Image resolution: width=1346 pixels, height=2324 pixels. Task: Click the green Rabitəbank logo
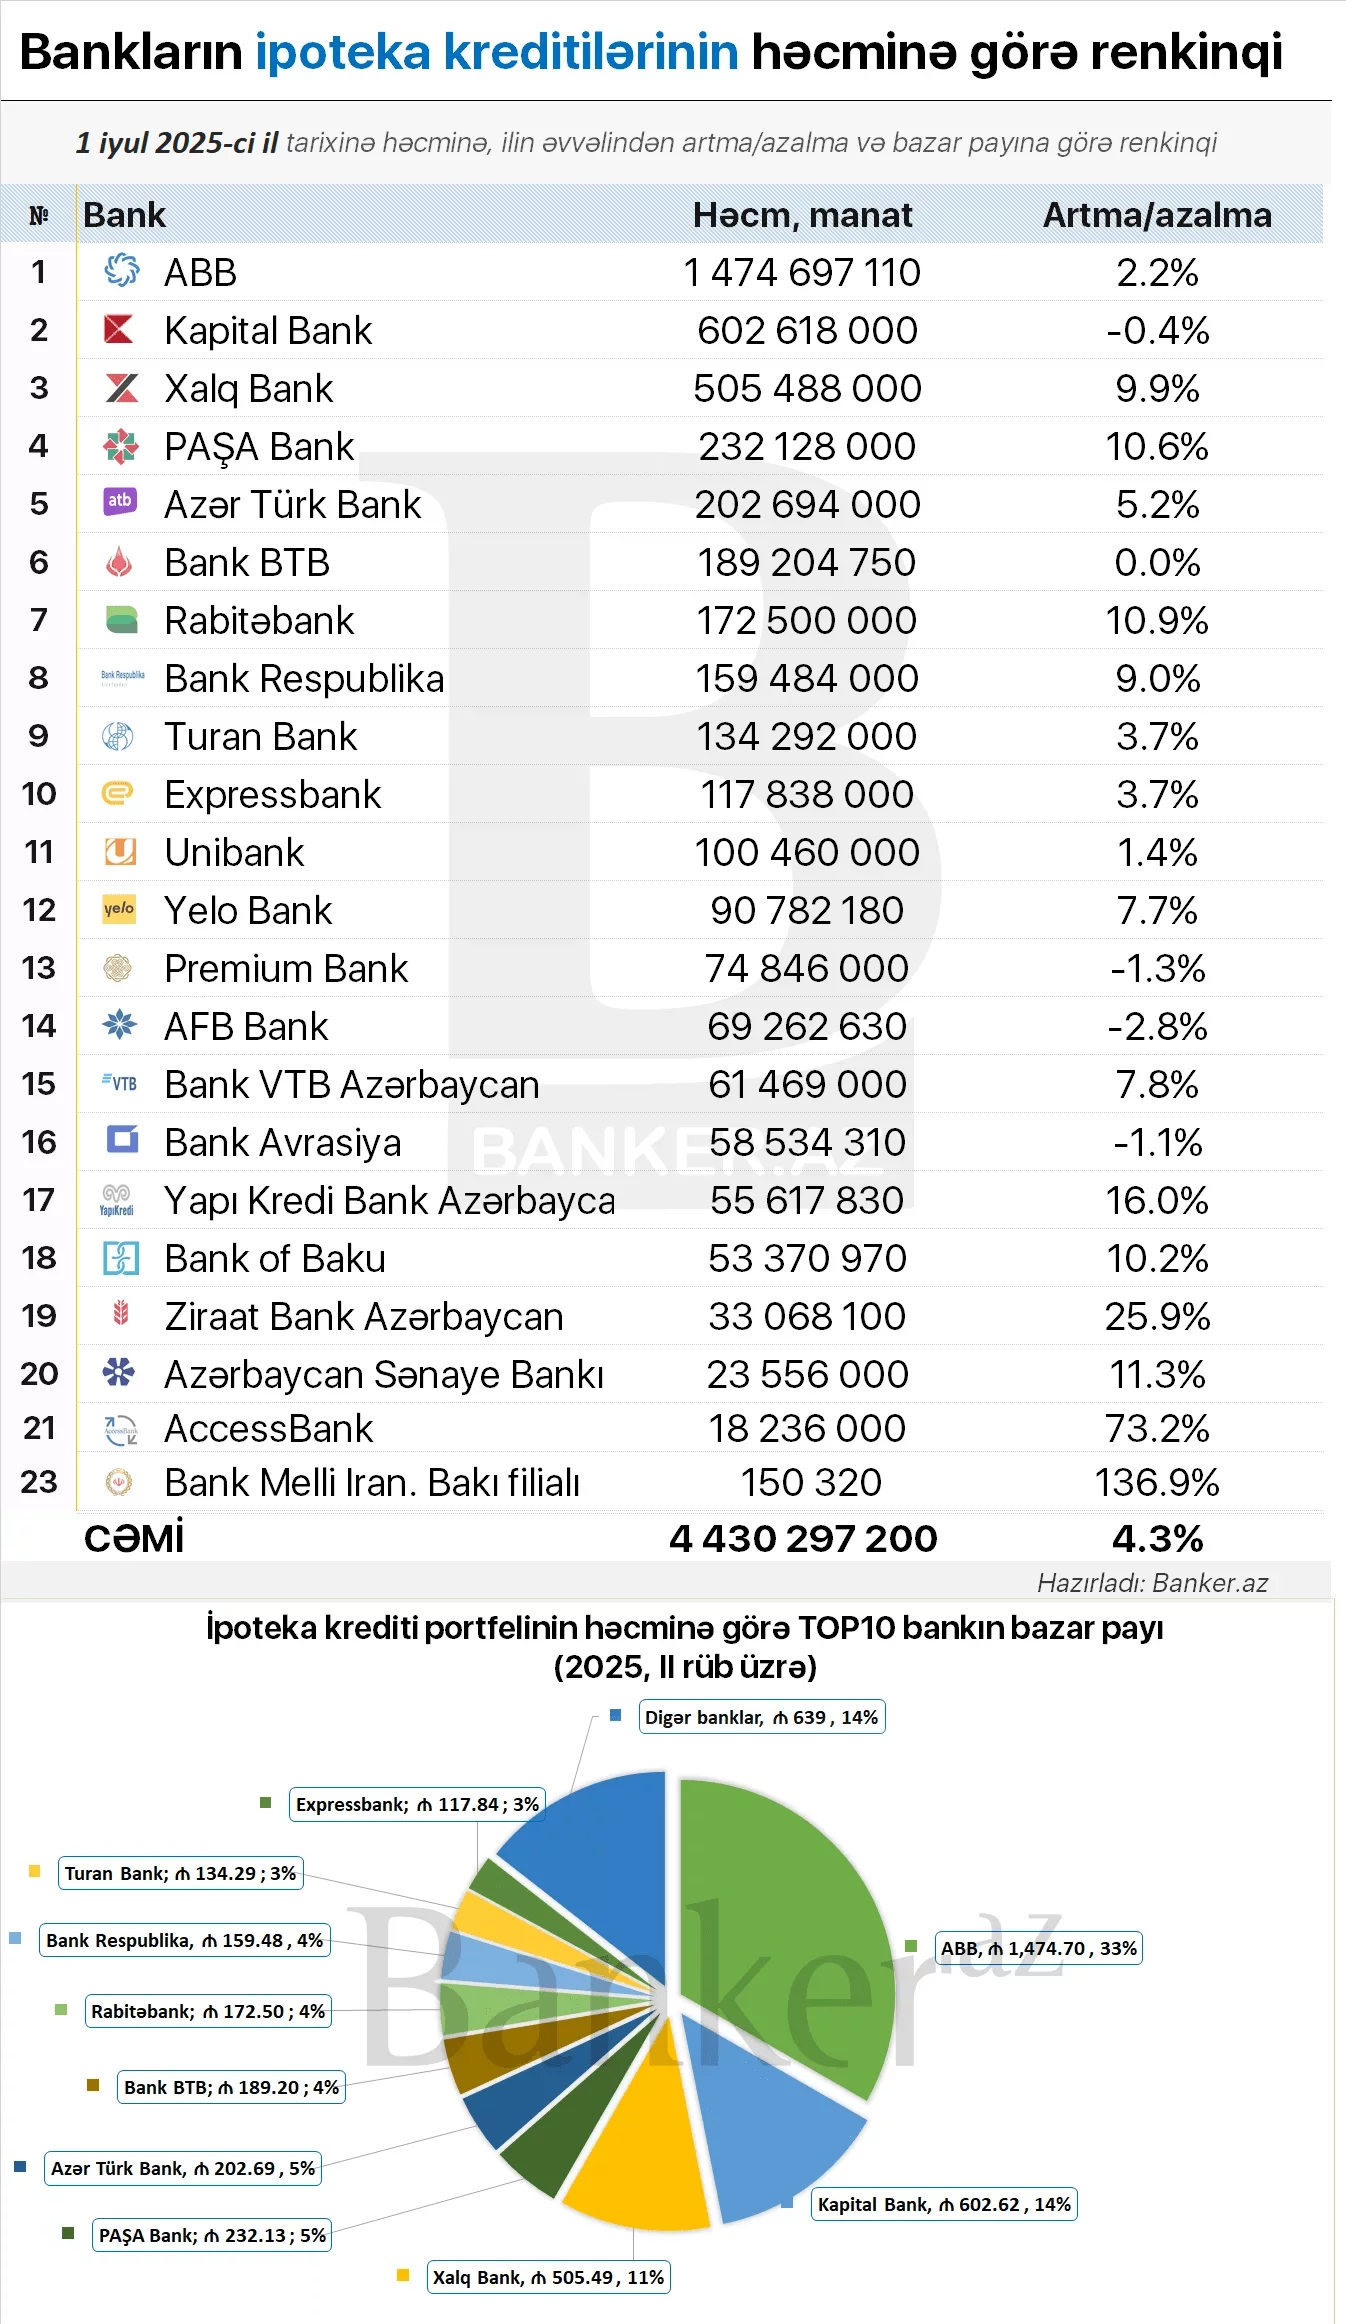122,620
